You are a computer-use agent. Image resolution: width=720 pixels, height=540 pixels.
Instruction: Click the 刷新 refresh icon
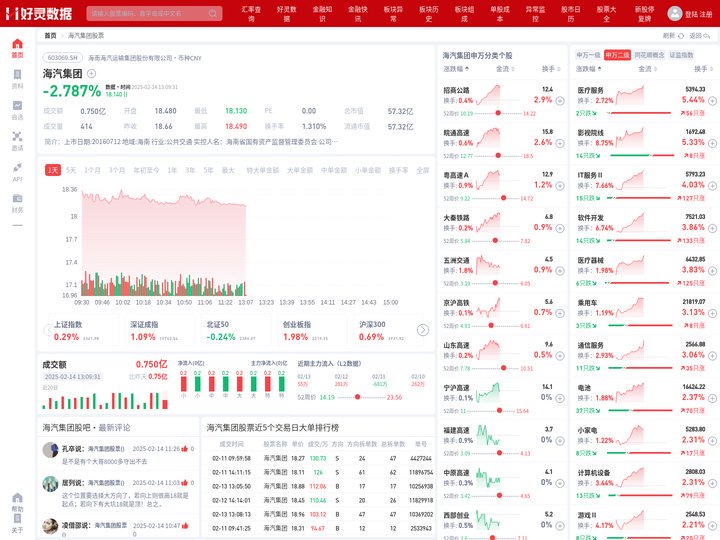click(681, 35)
